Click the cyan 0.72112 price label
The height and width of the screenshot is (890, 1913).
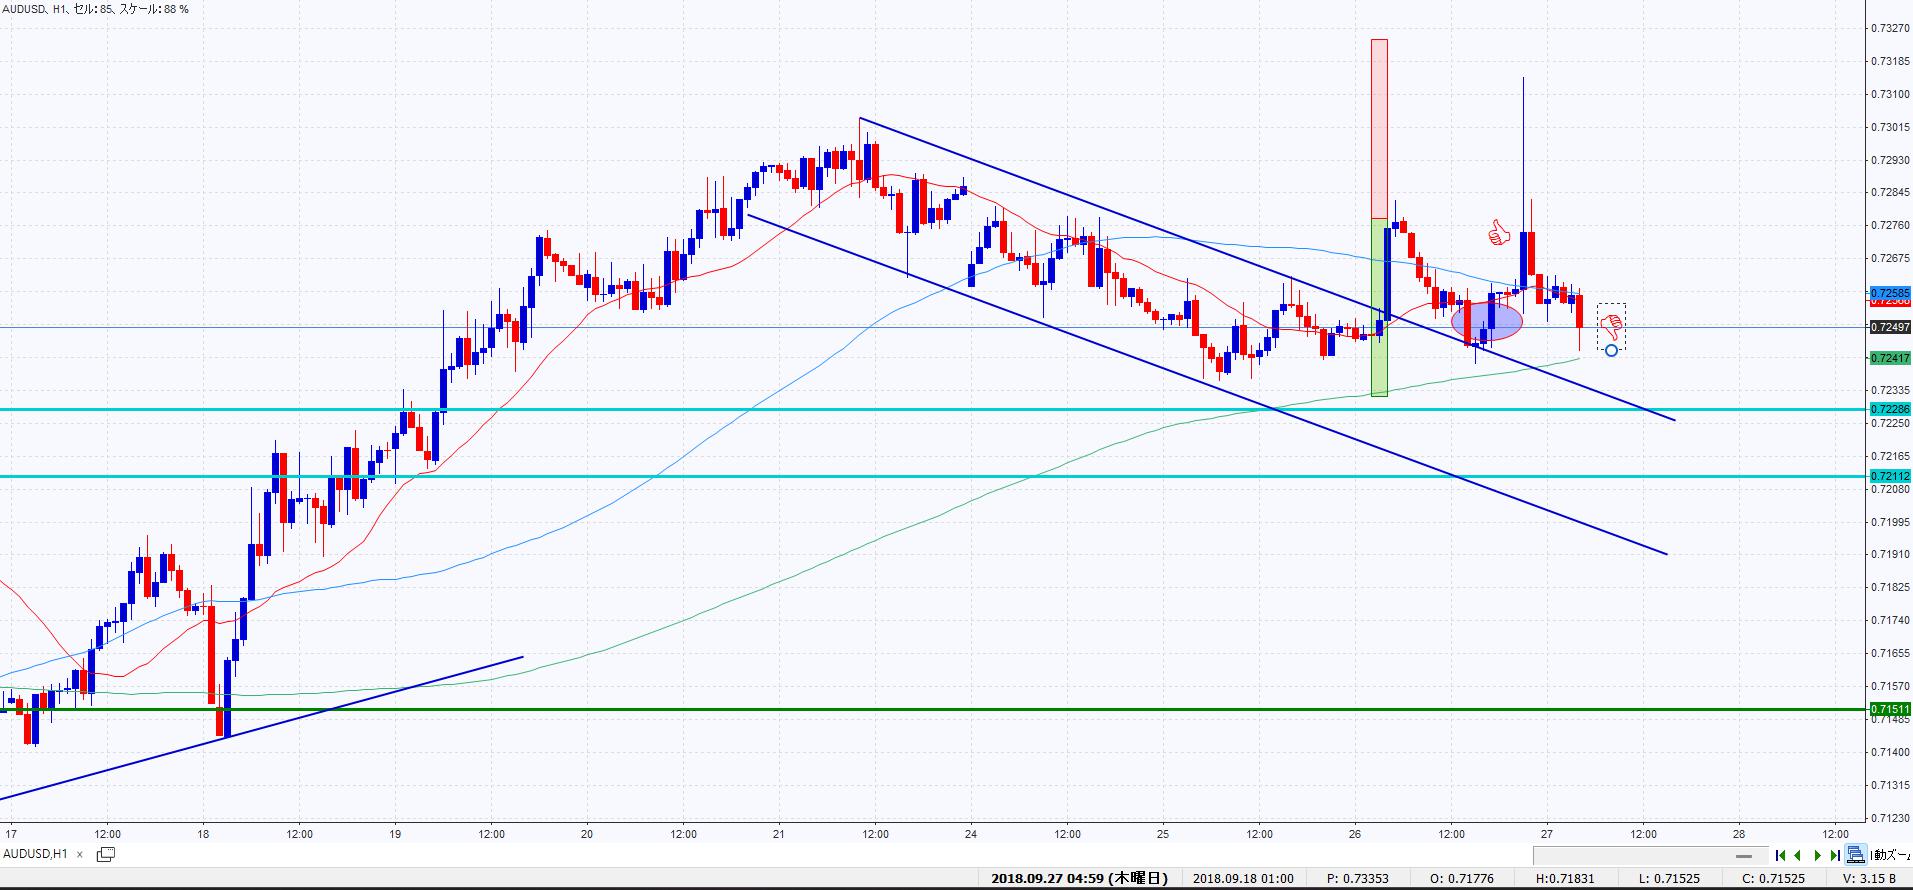tap(1889, 476)
